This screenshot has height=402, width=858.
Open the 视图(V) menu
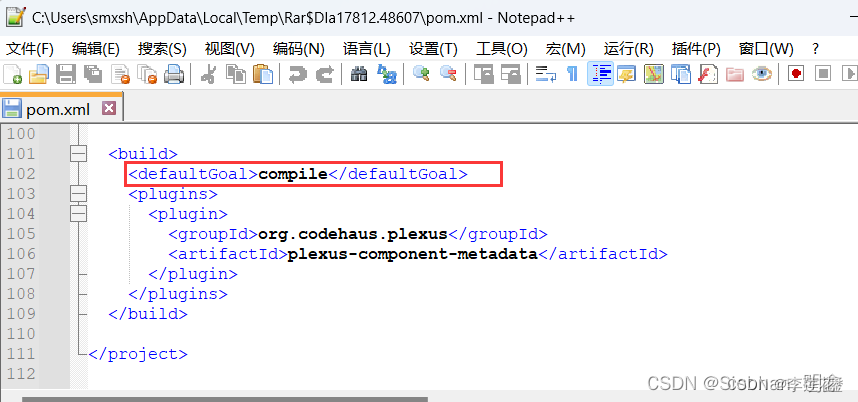pyautogui.click(x=230, y=49)
